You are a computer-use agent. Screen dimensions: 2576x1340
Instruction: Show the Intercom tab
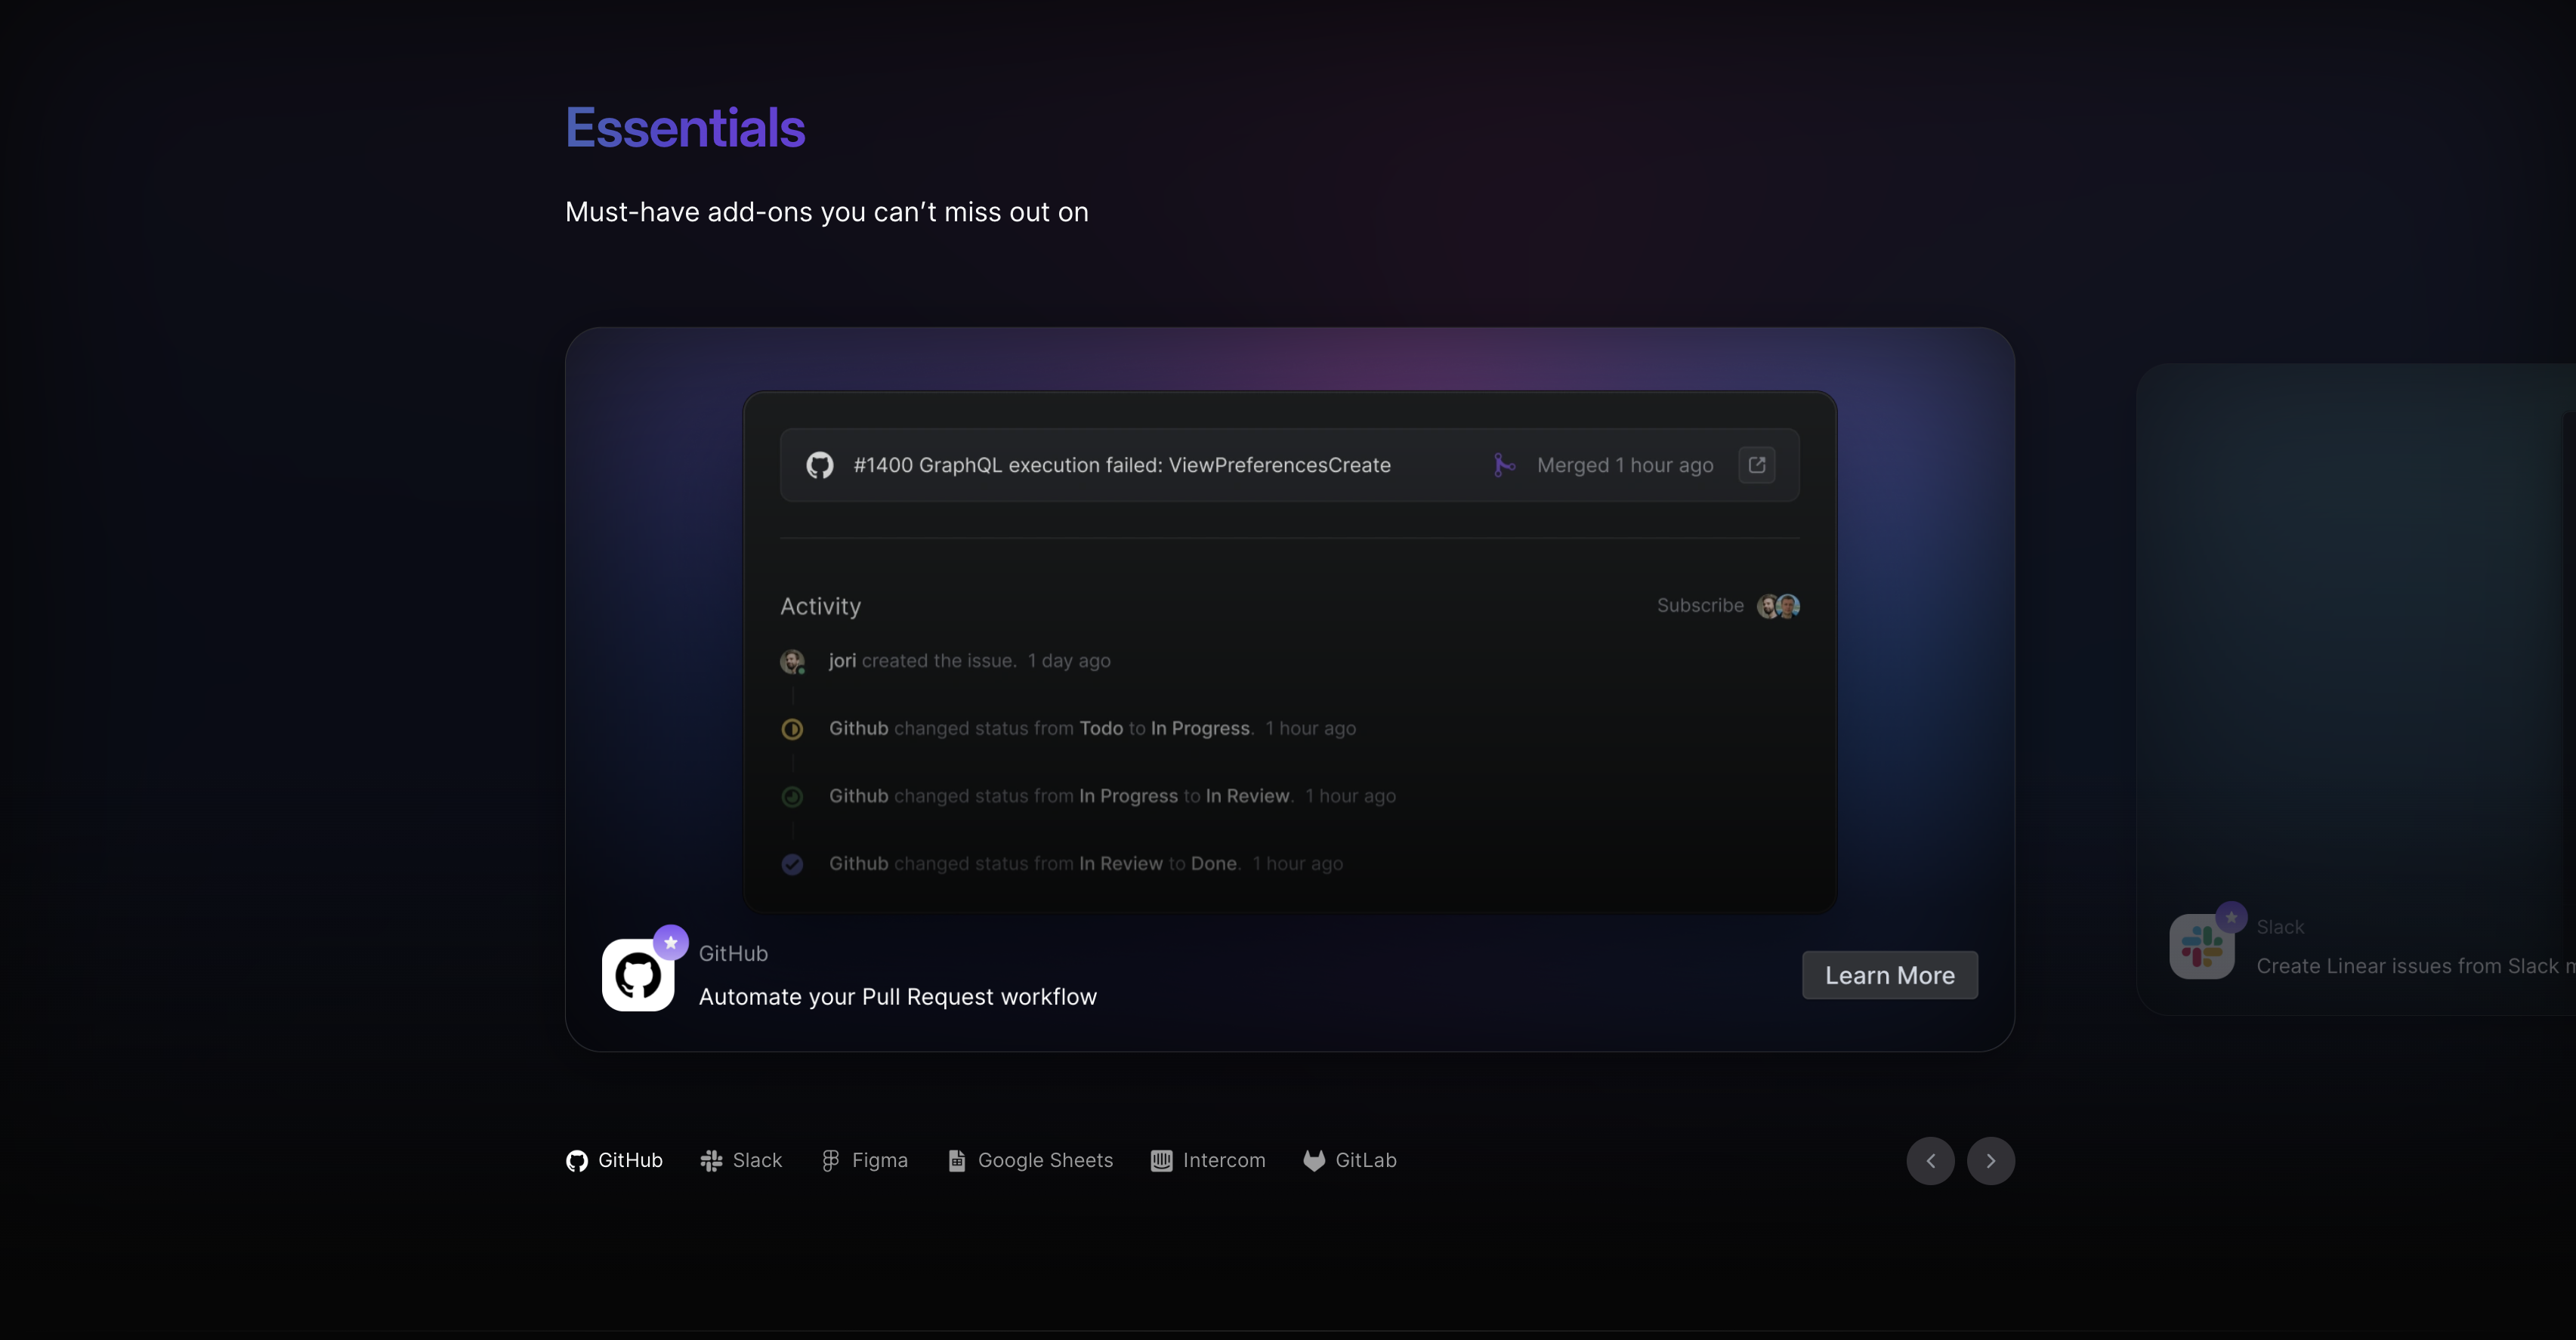(1208, 1160)
